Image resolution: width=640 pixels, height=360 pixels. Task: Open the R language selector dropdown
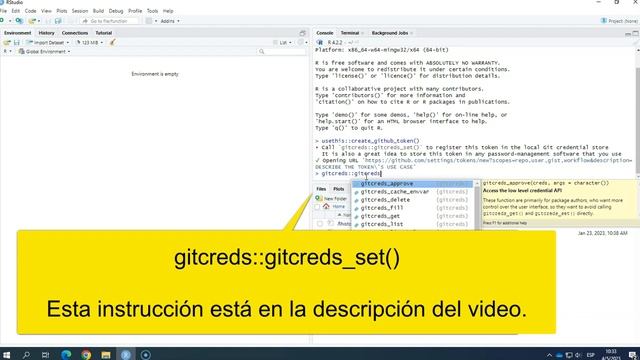pos(7,51)
